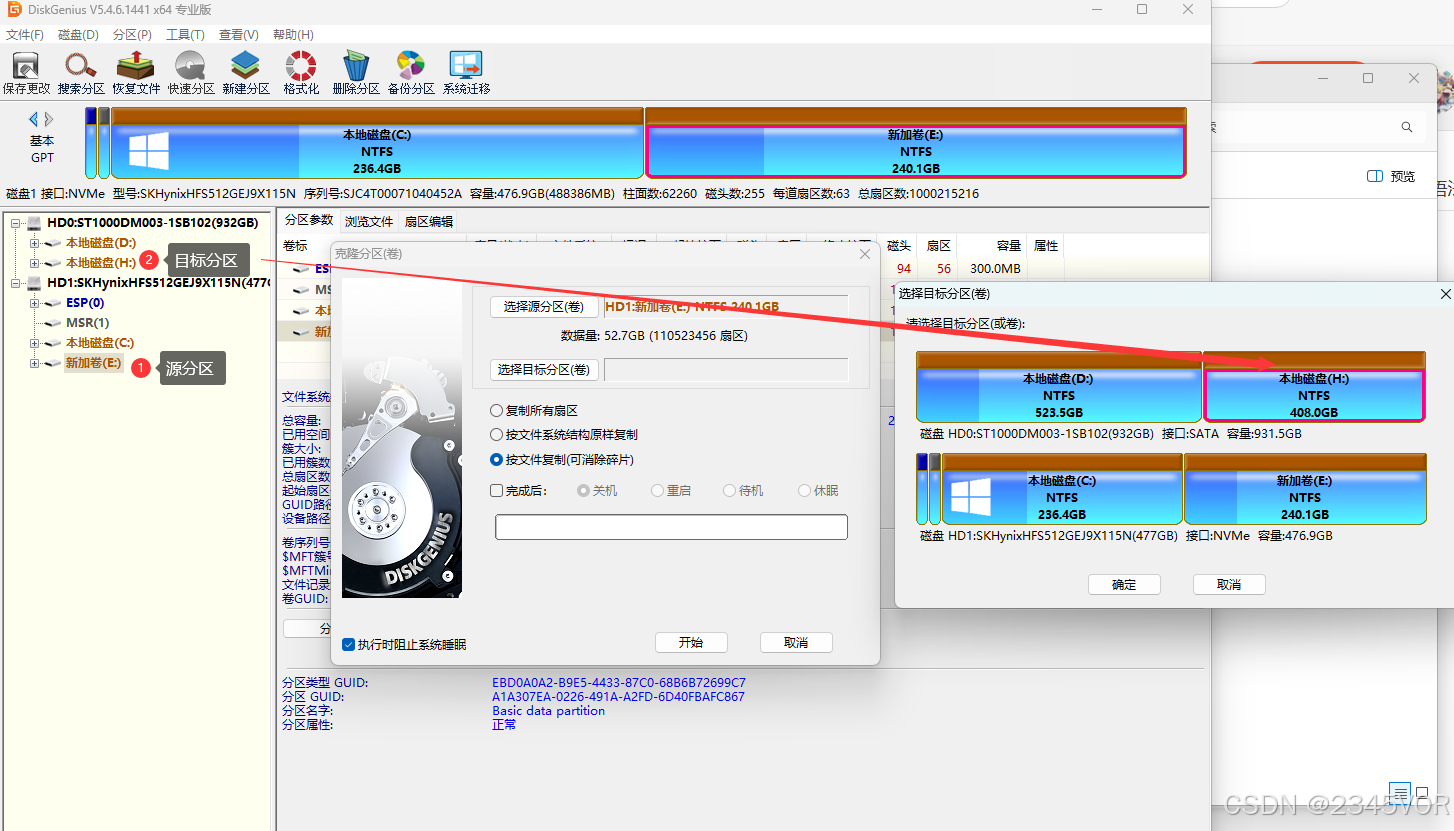Go to next disk with right arrow
The image size is (1454, 831).
(49, 119)
